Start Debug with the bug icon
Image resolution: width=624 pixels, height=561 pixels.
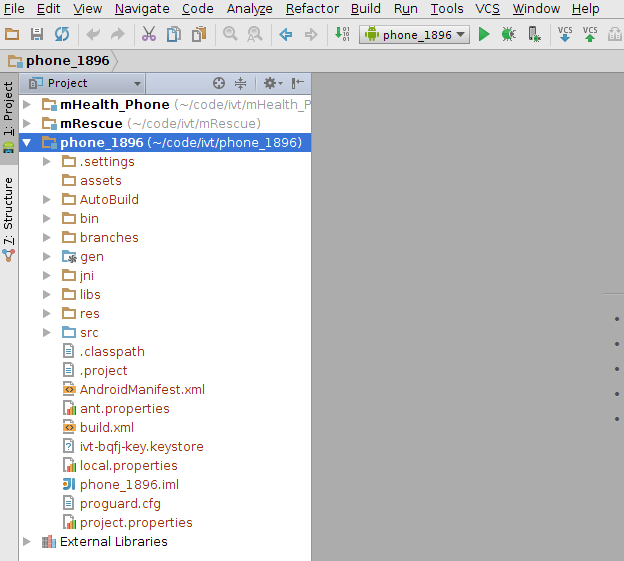509,35
